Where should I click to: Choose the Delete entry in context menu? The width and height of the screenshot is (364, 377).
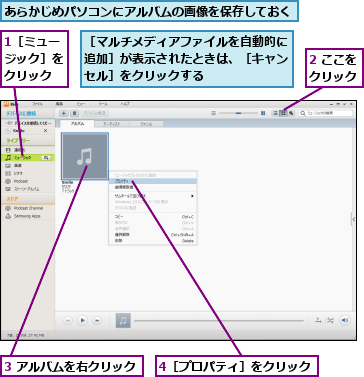153,241
